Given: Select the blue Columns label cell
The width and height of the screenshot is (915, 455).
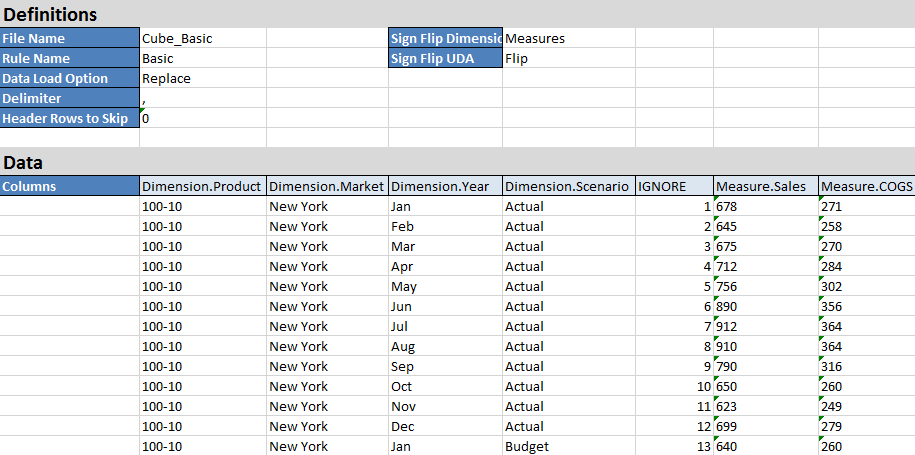Looking at the screenshot, I should 69,186.
